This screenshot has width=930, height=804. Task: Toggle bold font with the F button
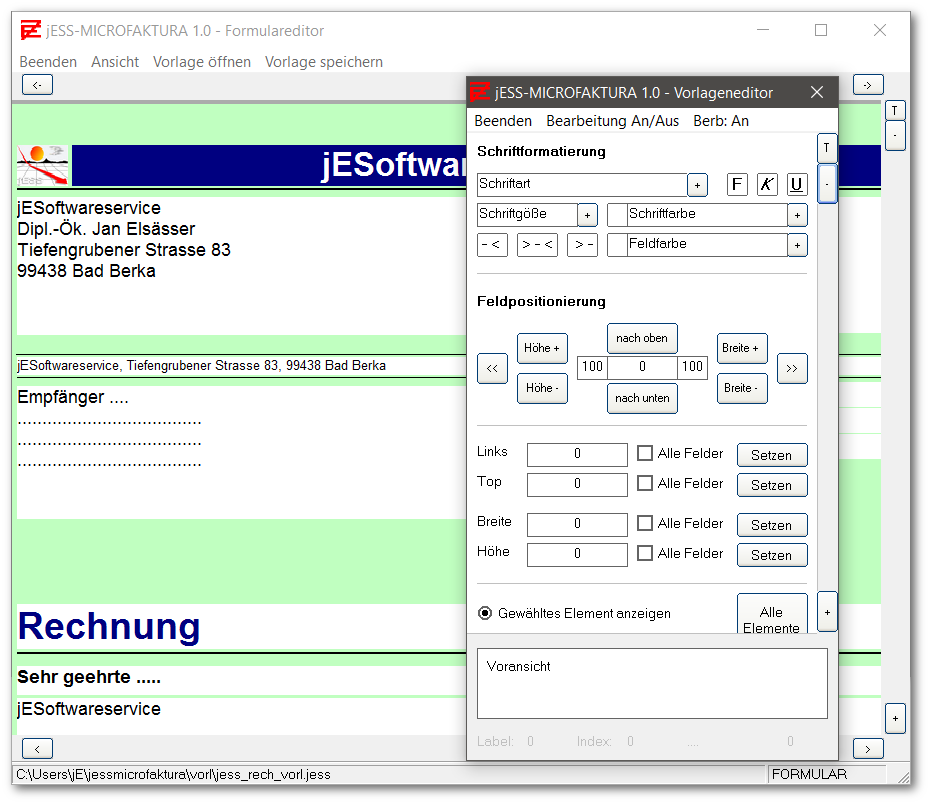point(737,184)
